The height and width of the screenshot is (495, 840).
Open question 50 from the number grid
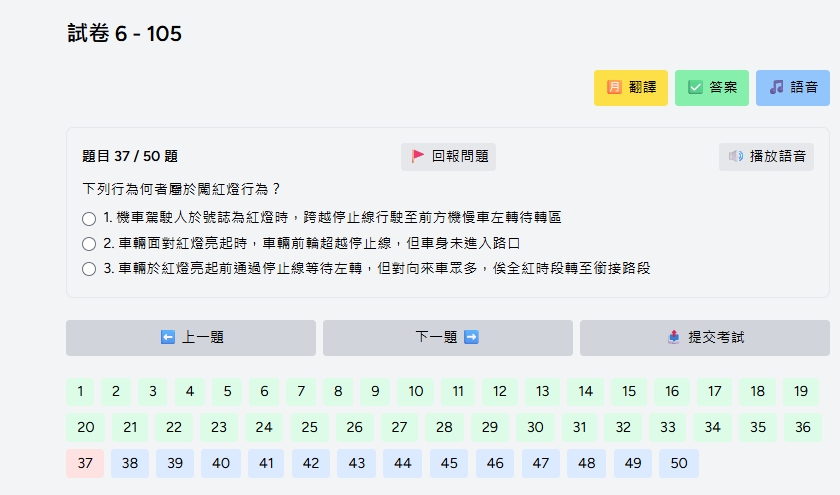click(x=679, y=464)
